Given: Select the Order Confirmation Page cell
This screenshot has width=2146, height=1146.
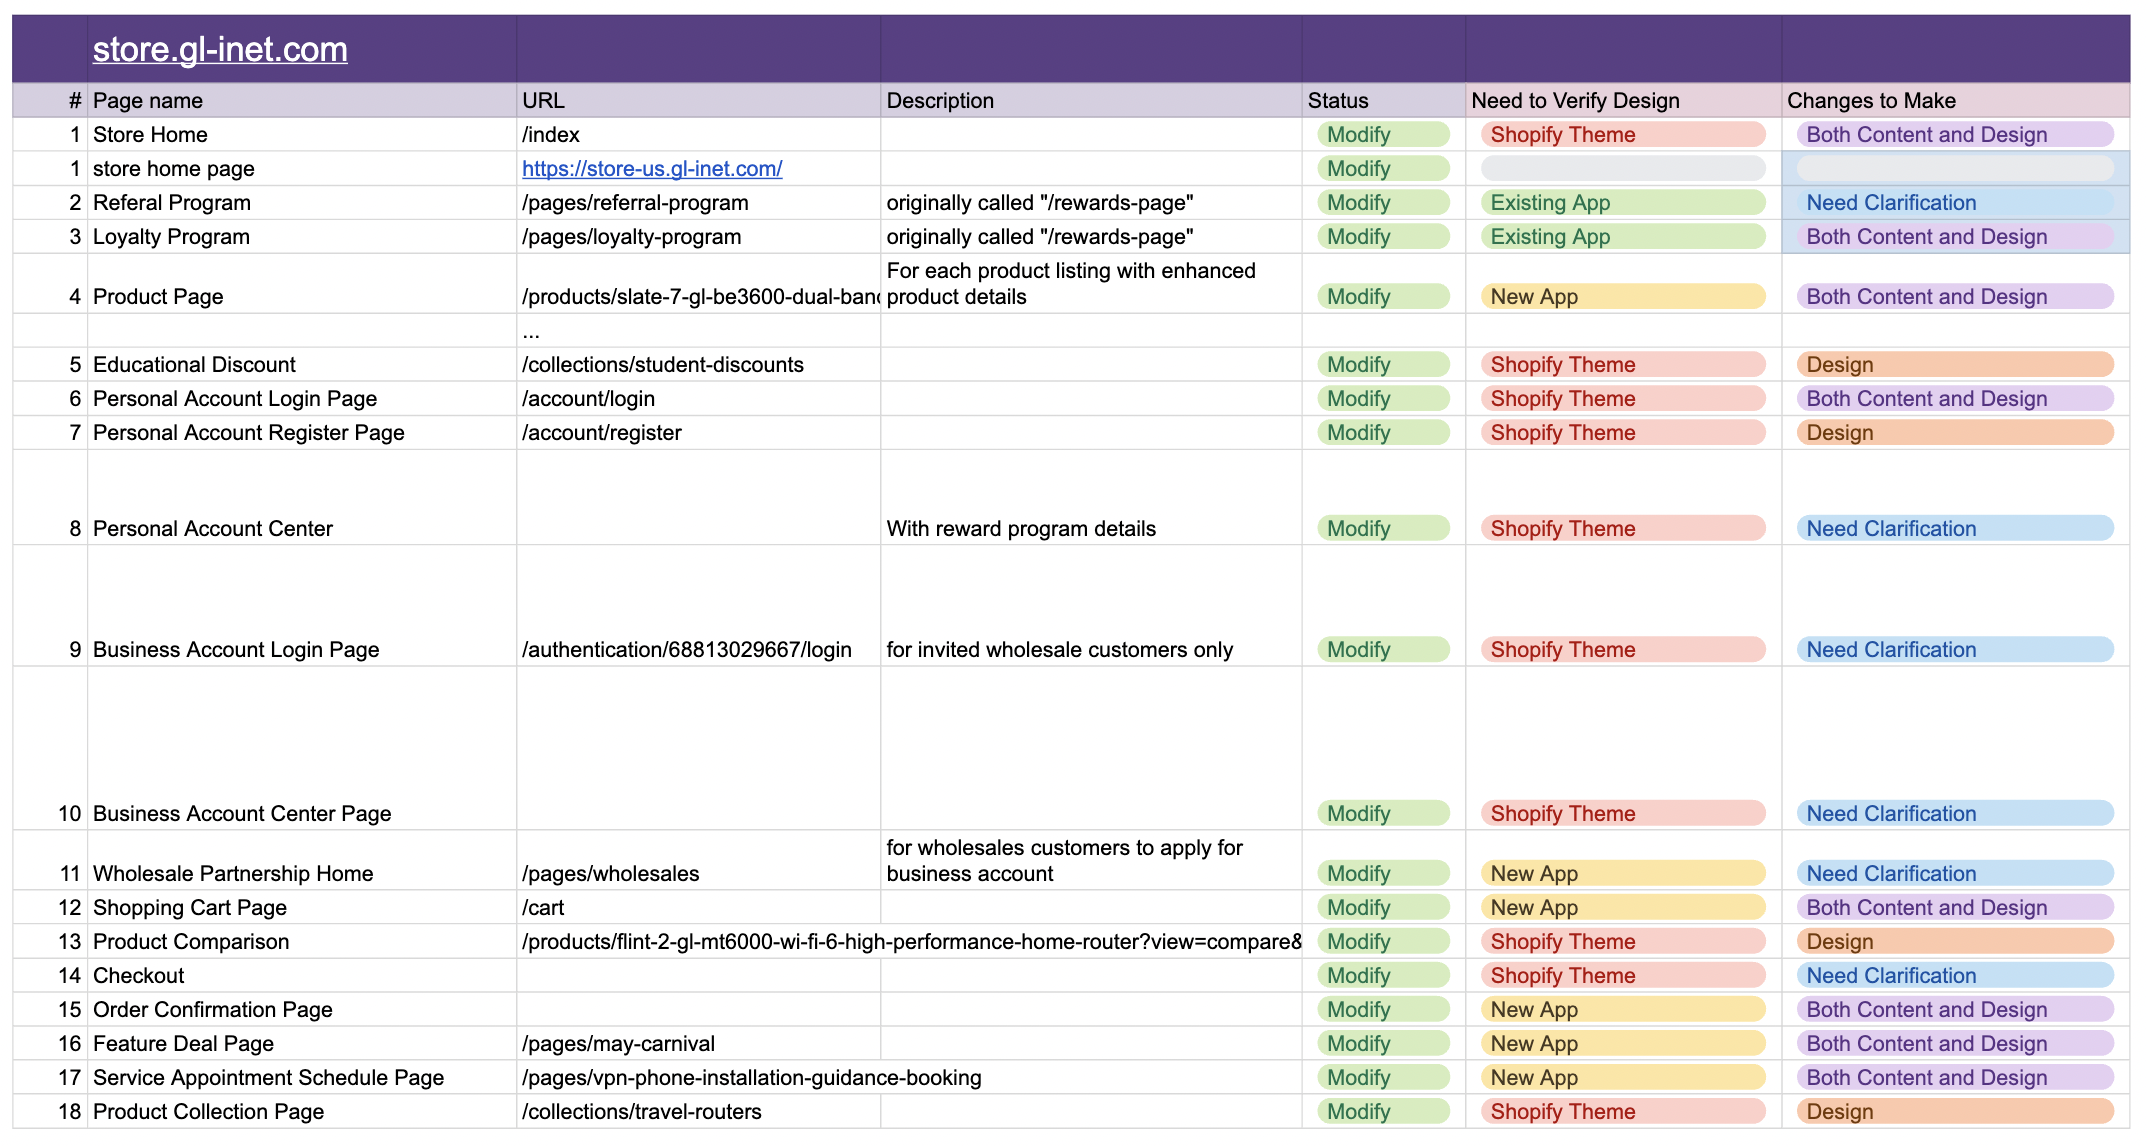Looking at the screenshot, I should tap(302, 1010).
